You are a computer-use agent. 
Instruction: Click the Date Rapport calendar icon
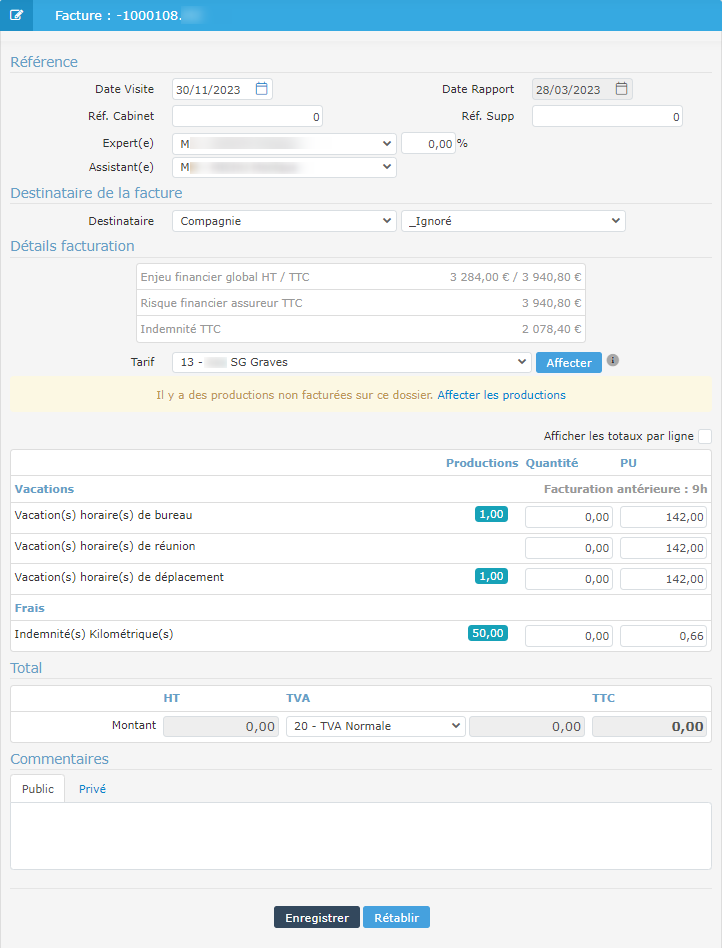[621, 89]
